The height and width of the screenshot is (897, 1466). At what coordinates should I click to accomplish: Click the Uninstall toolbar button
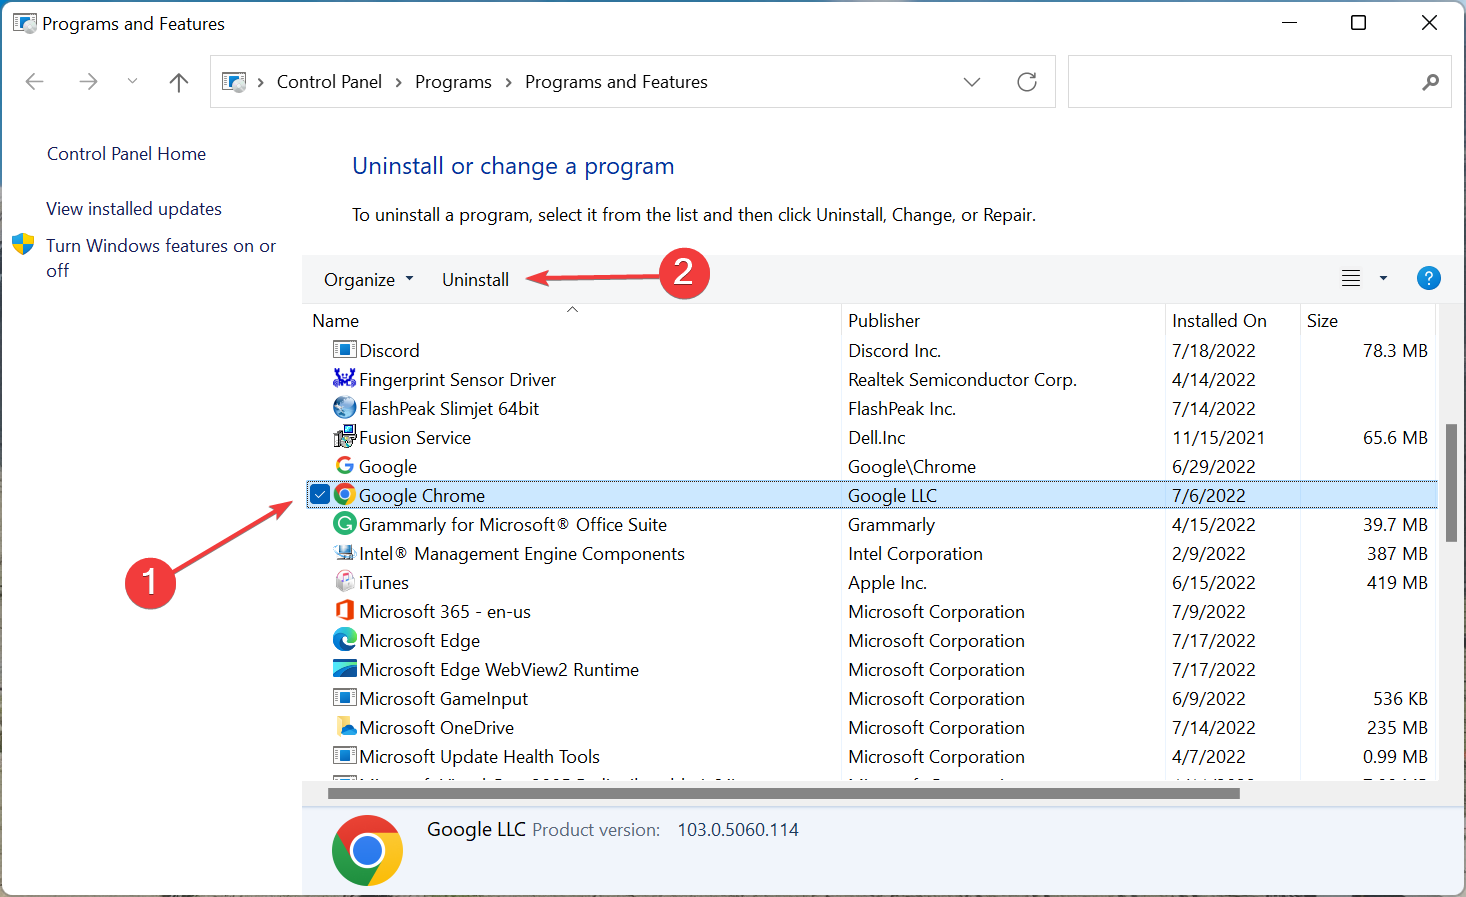pos(475,279)
